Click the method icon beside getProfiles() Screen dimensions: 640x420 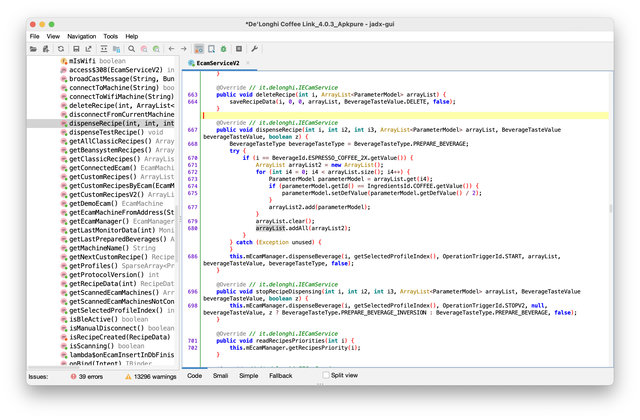(64, 266)
